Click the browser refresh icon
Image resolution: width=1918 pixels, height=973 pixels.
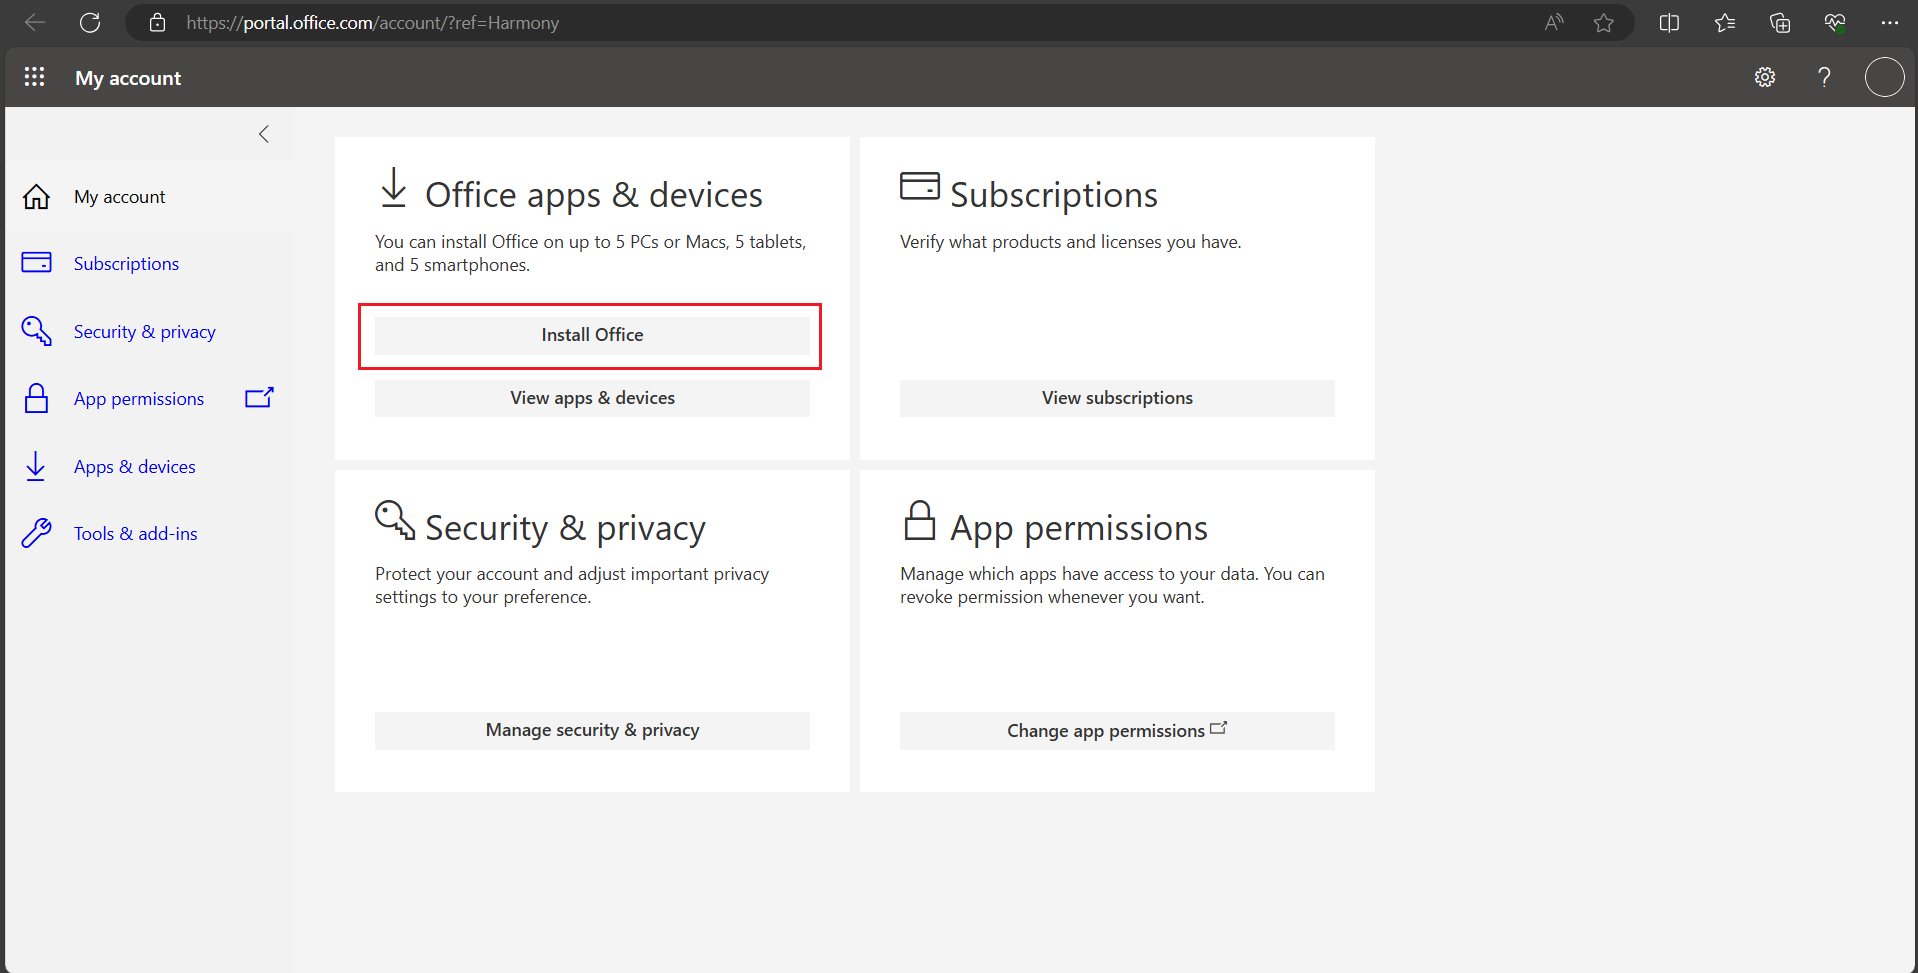pyautogui.click(x=90, y=22)
